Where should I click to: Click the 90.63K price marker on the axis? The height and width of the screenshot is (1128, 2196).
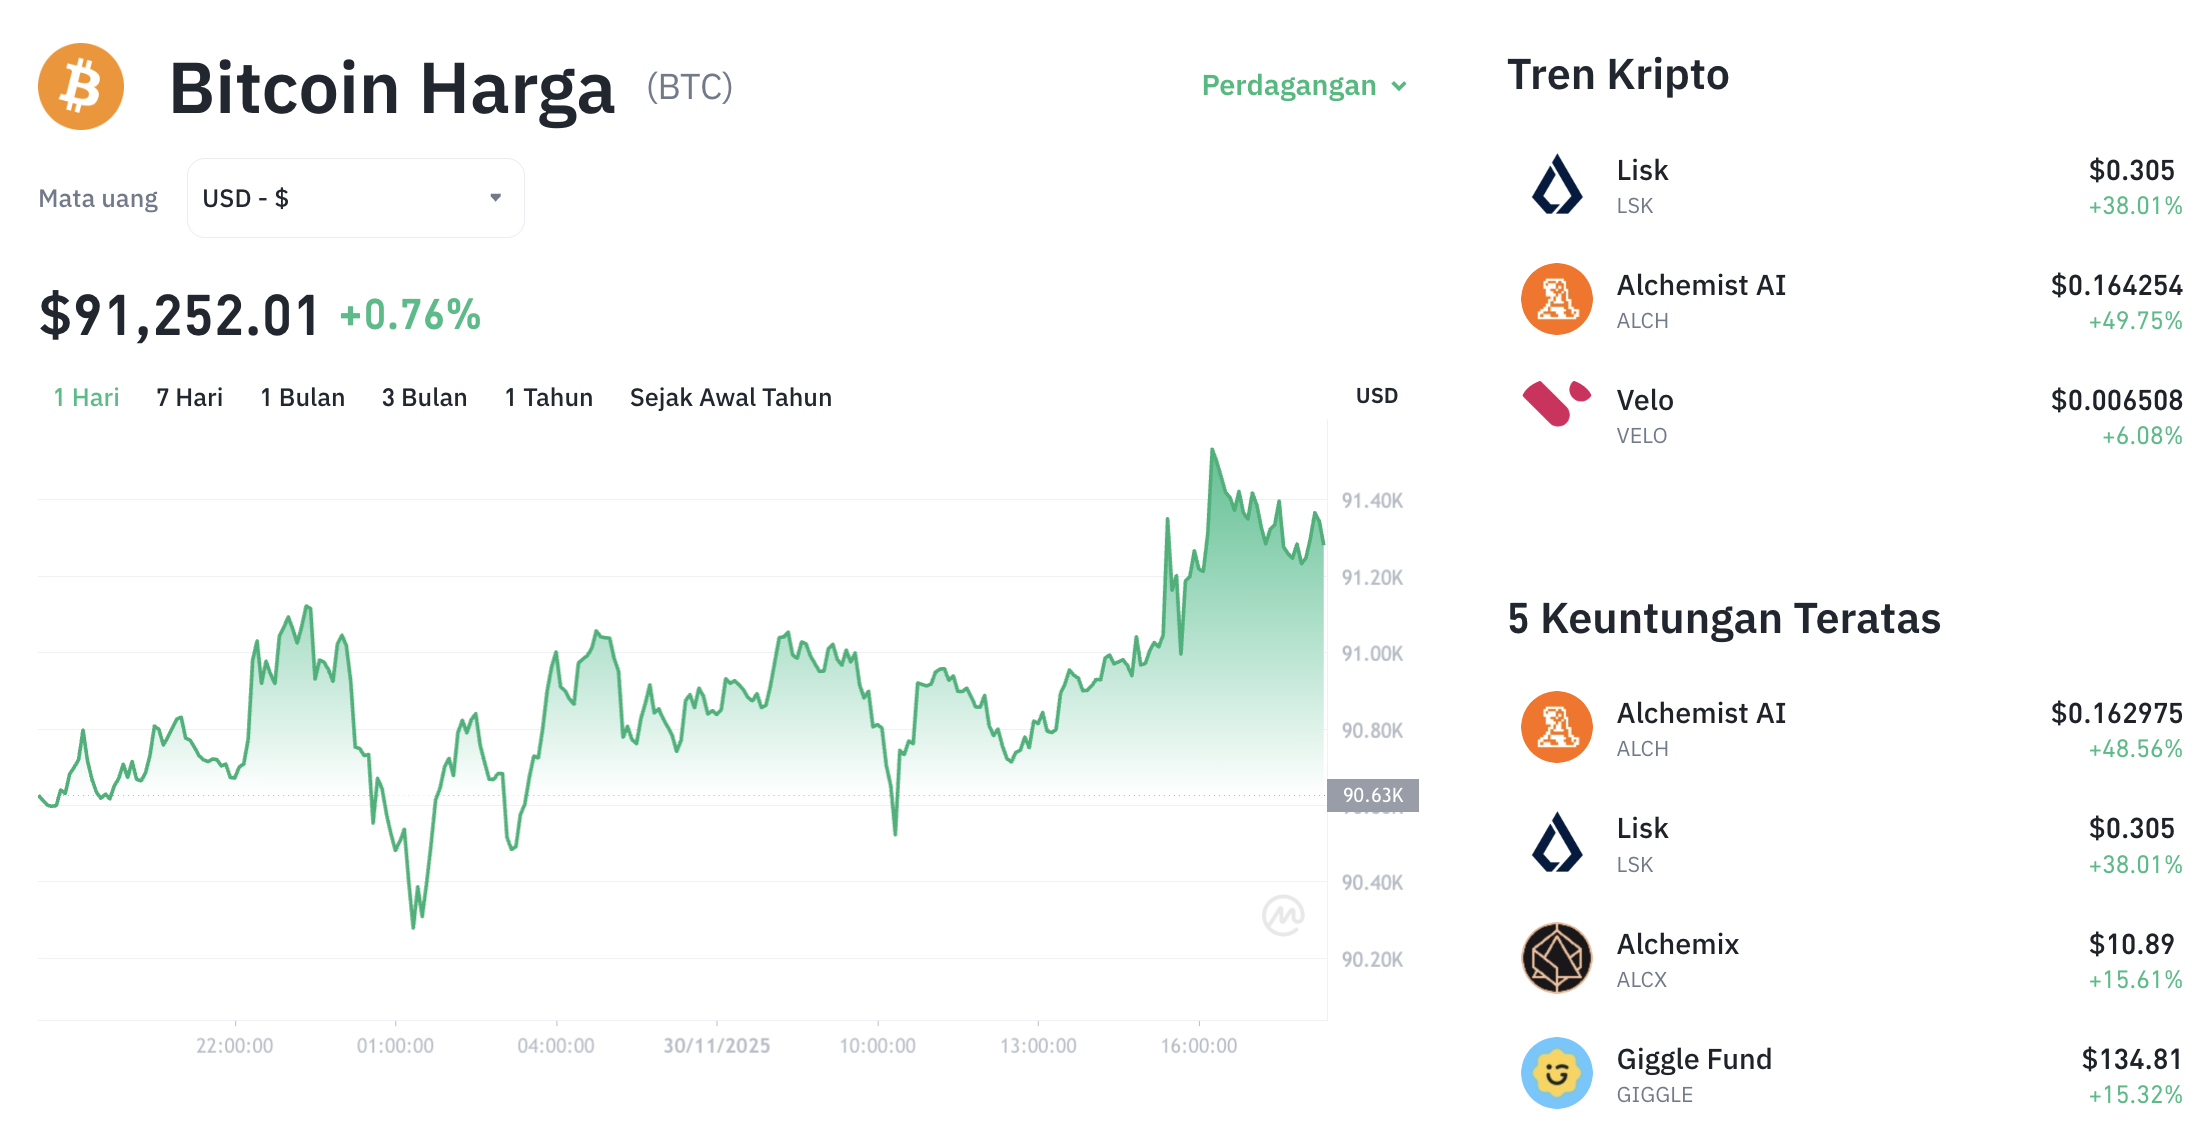pos(1371,795)
